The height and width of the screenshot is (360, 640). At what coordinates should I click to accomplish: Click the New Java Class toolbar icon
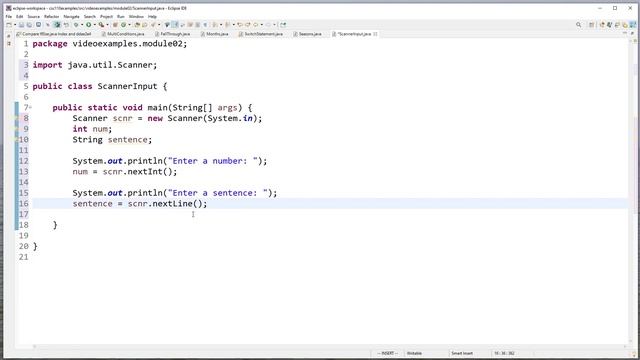pyautogui.click(x=123, y=25)
